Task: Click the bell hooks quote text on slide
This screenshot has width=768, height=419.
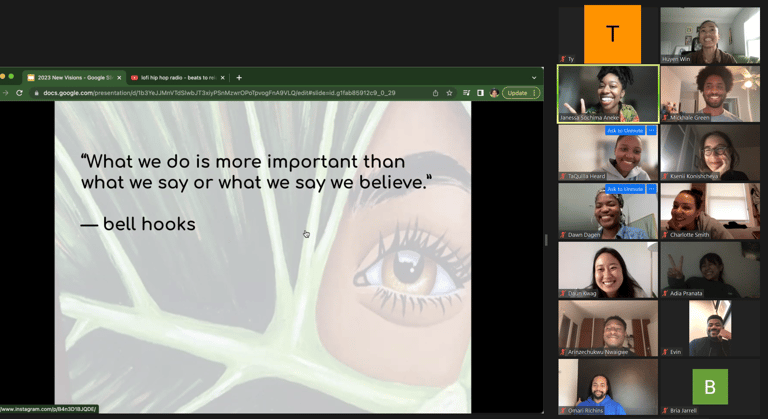Action: pyautogui.click(x=257, y=172)
